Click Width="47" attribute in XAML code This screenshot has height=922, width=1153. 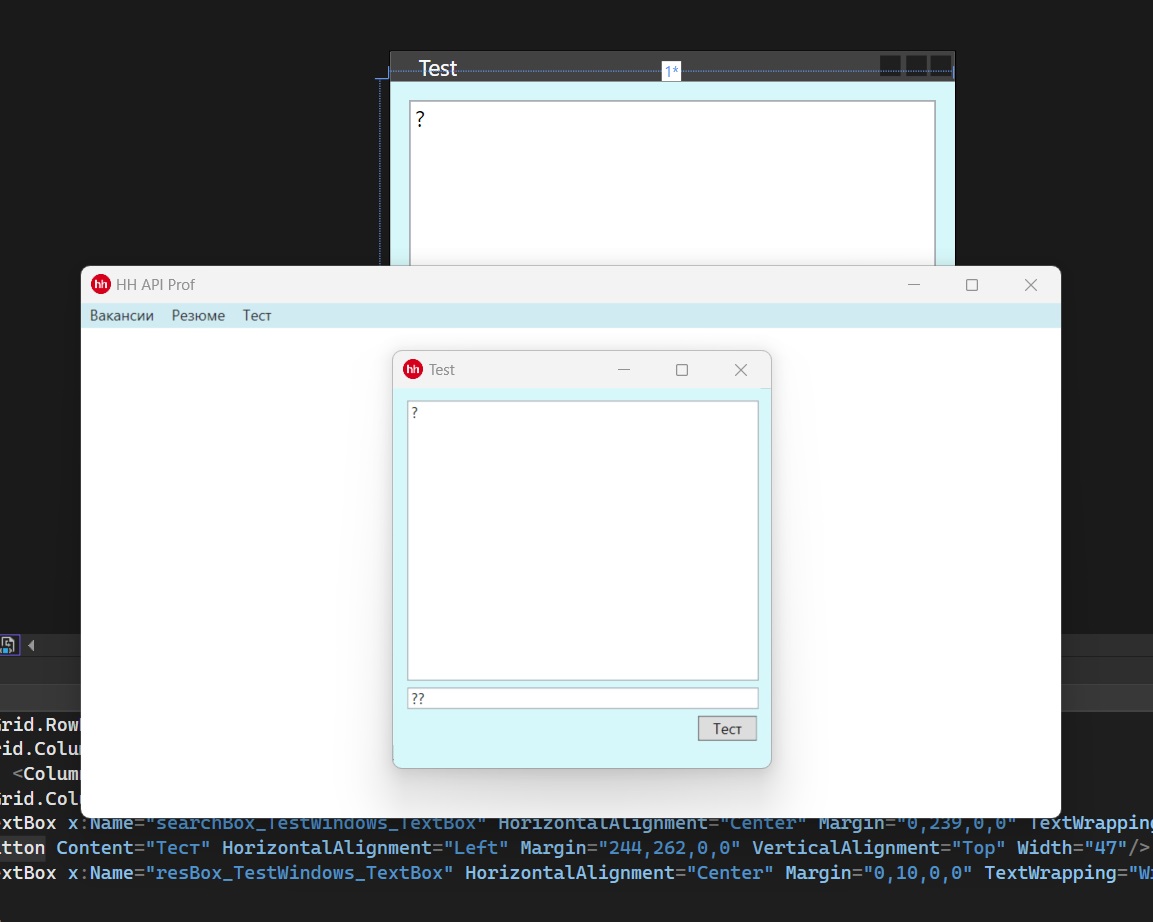click(x=1072, y=848)
